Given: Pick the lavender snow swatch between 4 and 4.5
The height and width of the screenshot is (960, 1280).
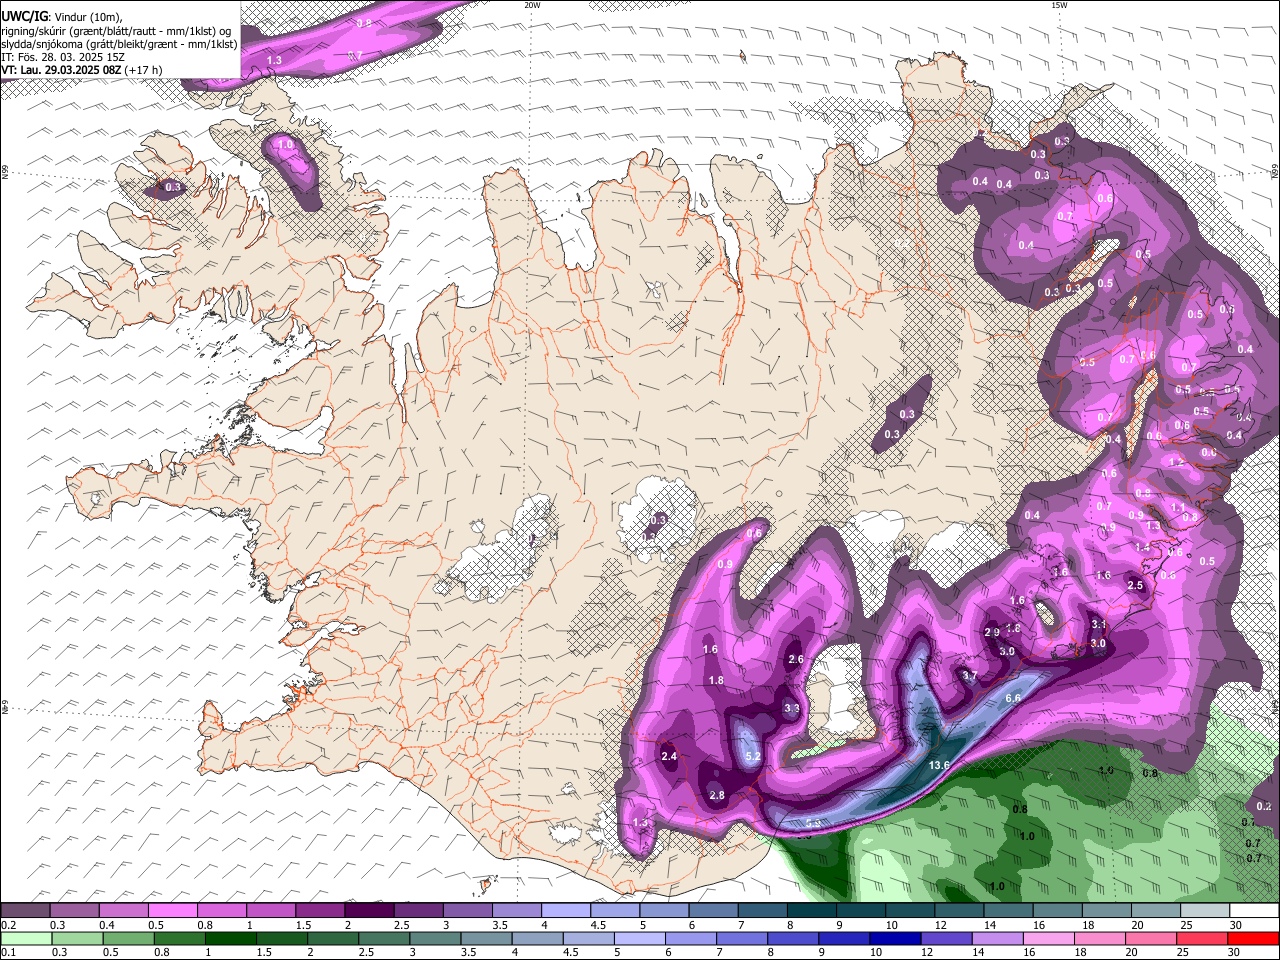Looking at the screenshot, I should [564, 911].
